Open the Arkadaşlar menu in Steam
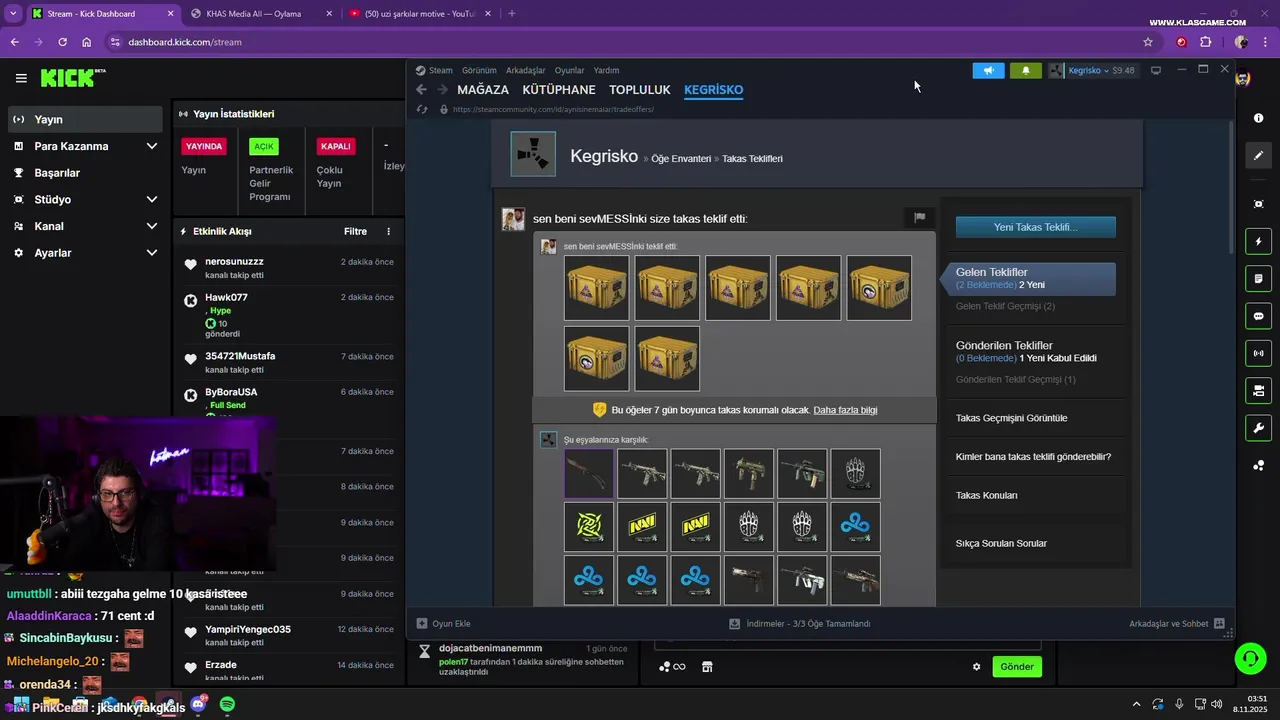The width and height of the screenshot is (1280, 720). point(526,71)
